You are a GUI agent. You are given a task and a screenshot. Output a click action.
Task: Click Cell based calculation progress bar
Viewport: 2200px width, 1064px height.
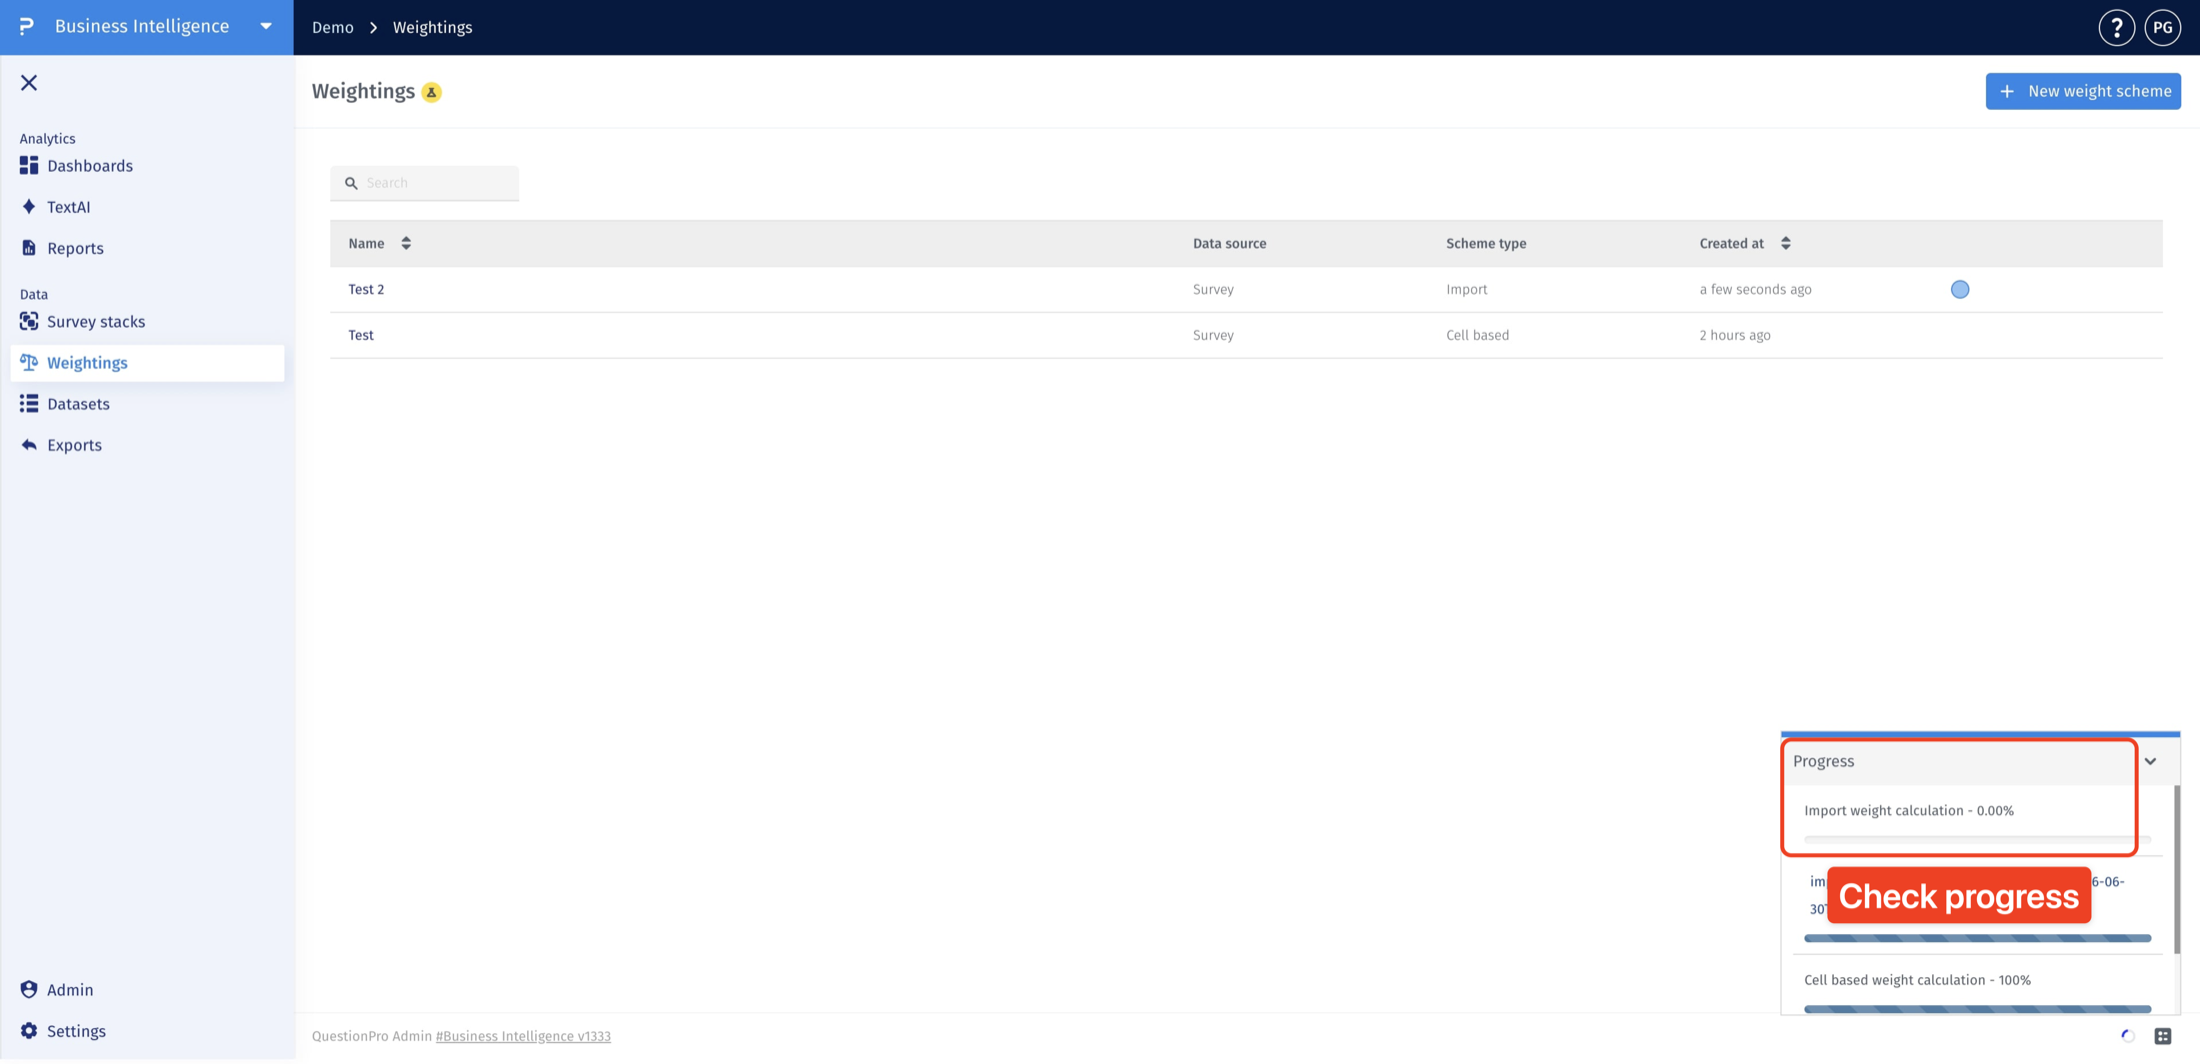1977,1009
